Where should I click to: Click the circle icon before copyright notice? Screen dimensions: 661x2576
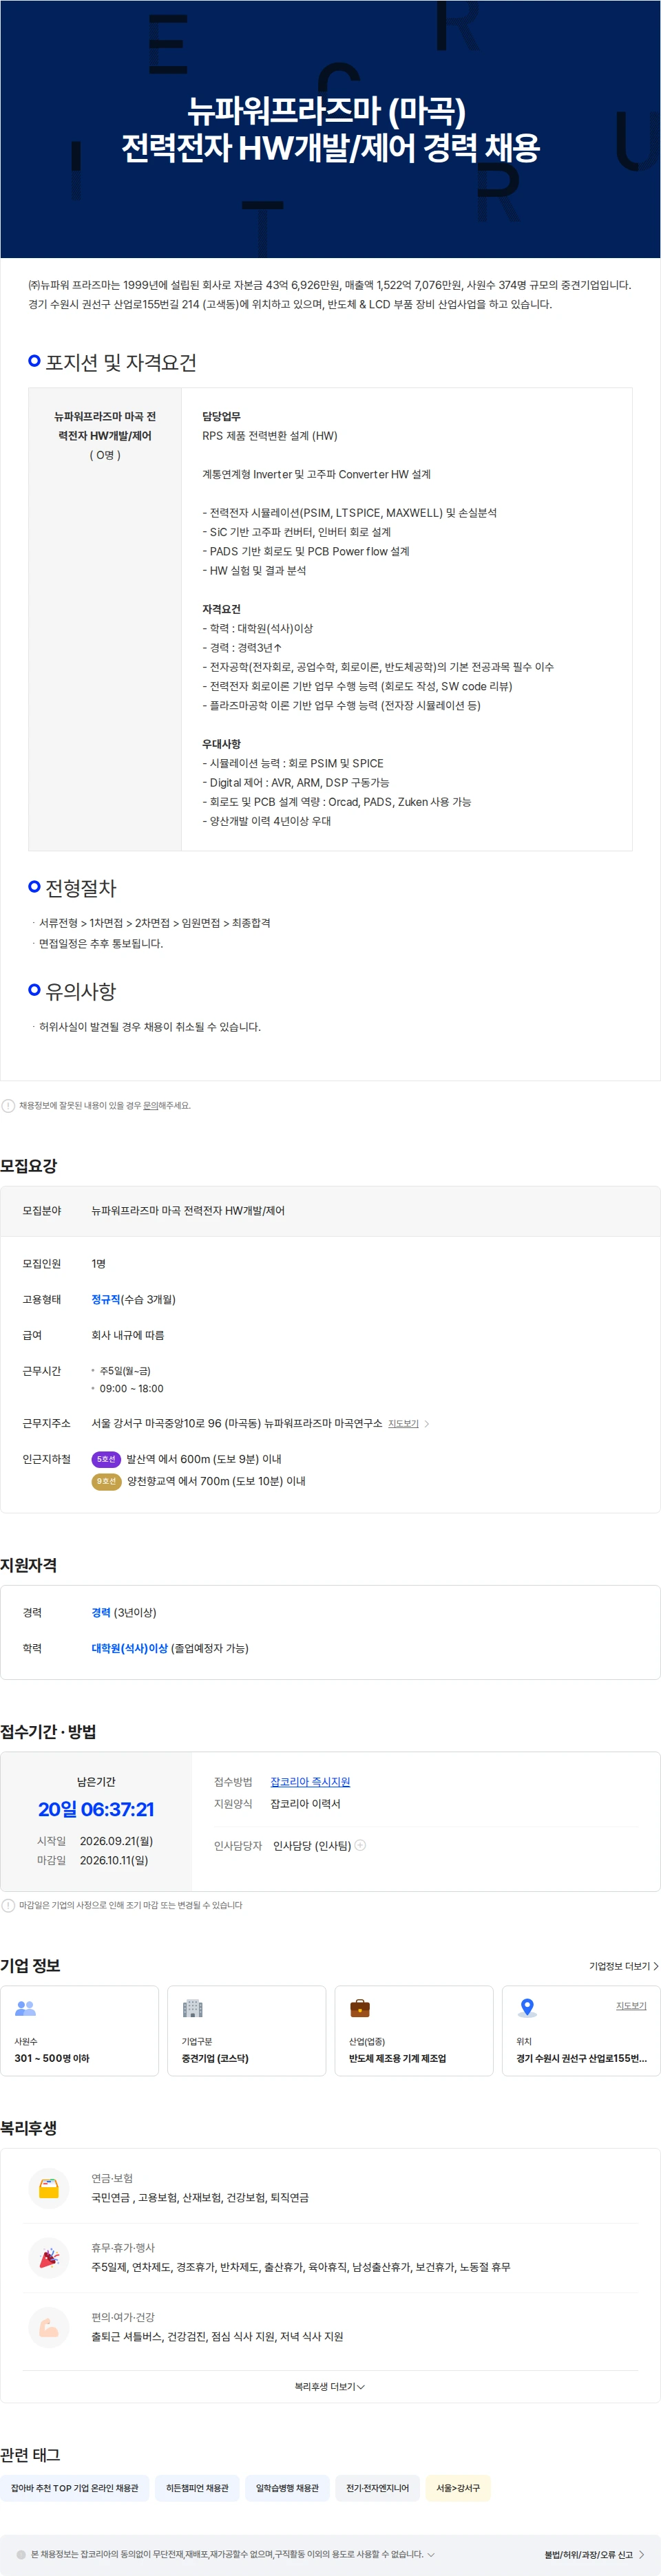[x=21, y=2554]
